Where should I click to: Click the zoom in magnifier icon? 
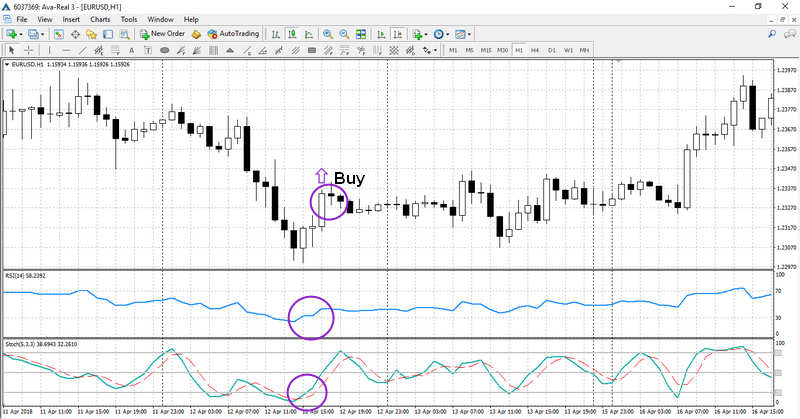click(x=327, y=34)
